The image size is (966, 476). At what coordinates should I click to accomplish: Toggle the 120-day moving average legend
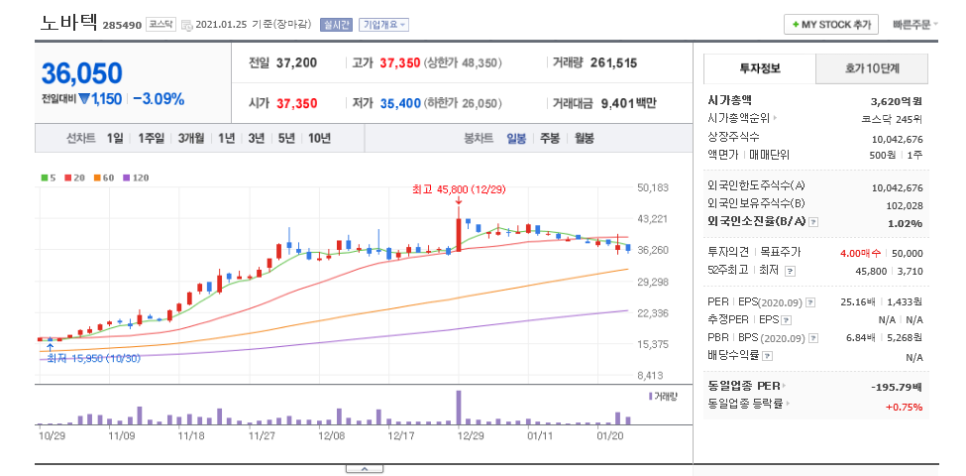pyautogui.click(x=136, y=178)
